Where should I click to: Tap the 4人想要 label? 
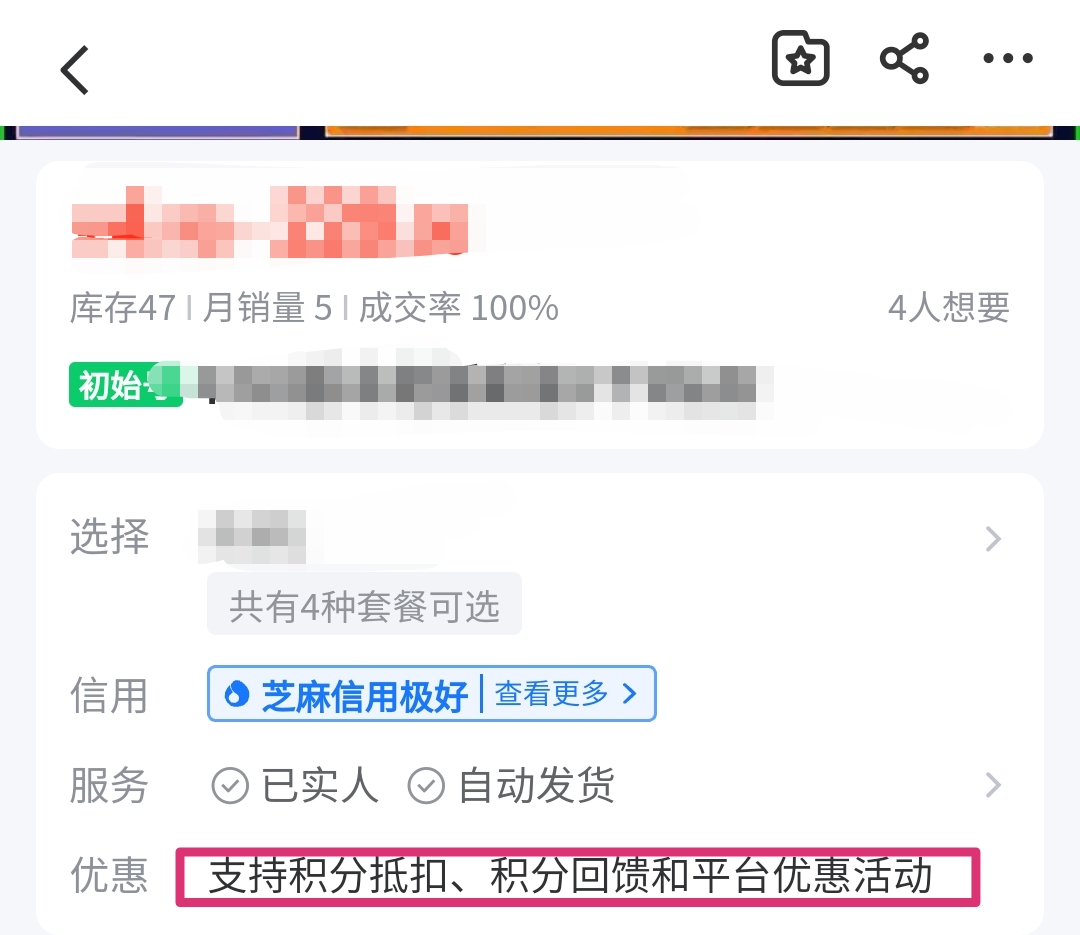coord(948,307)
